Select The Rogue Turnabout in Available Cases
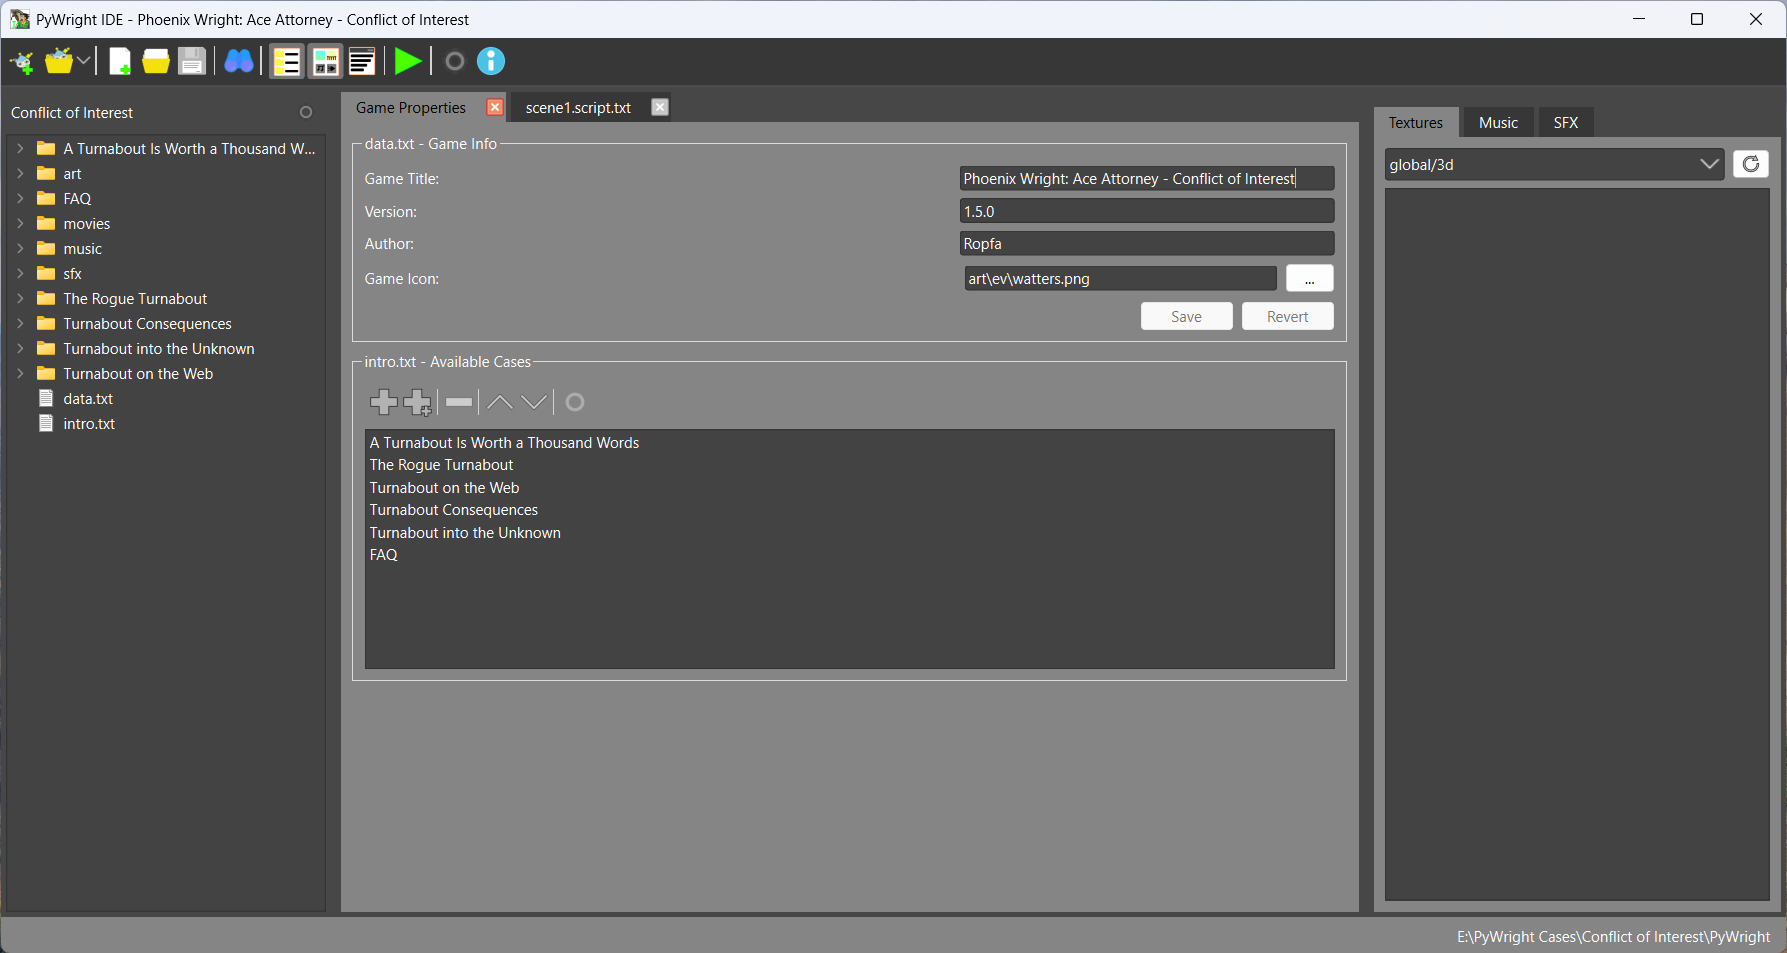 pos(442,465)
